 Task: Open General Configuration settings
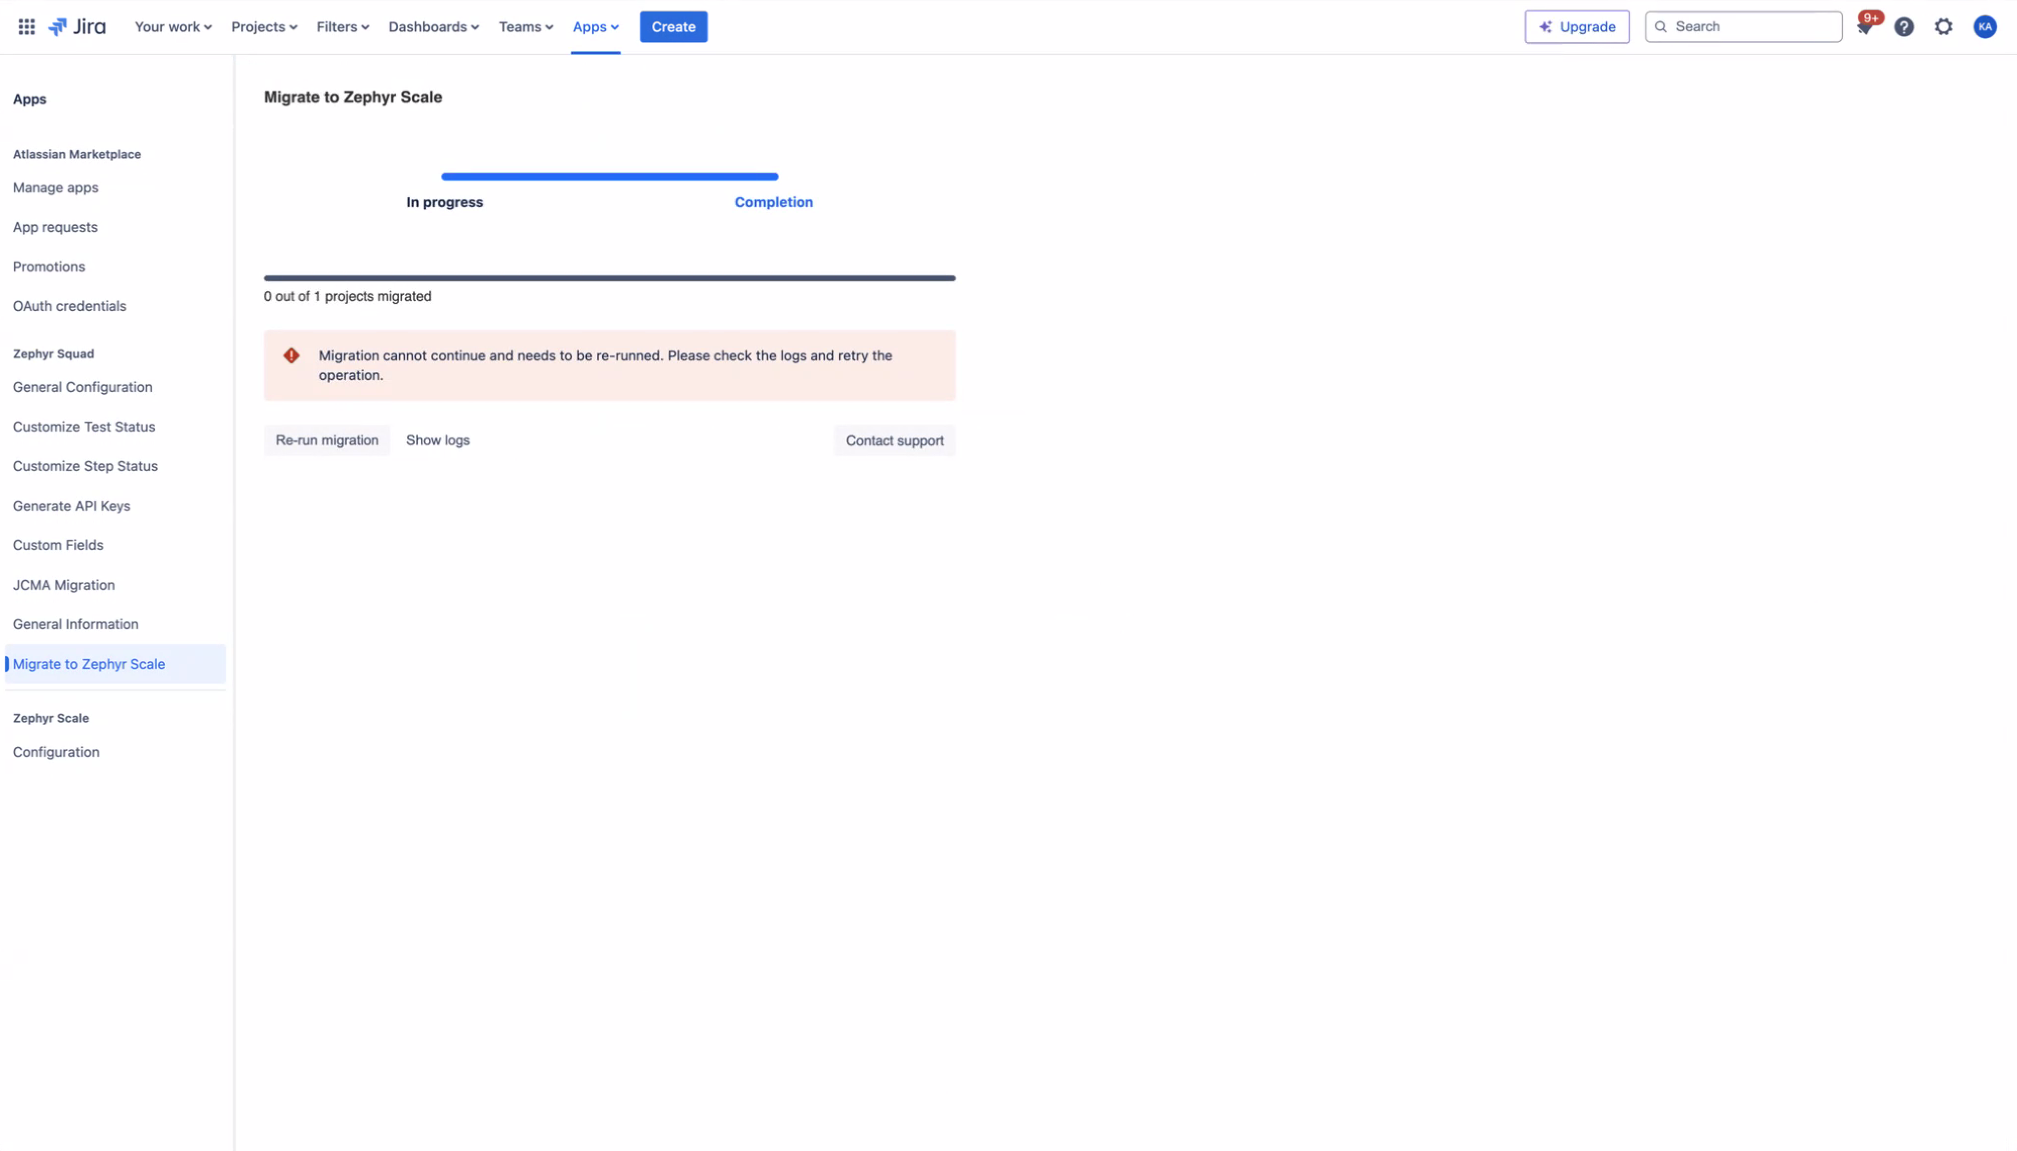coord(82,386)
